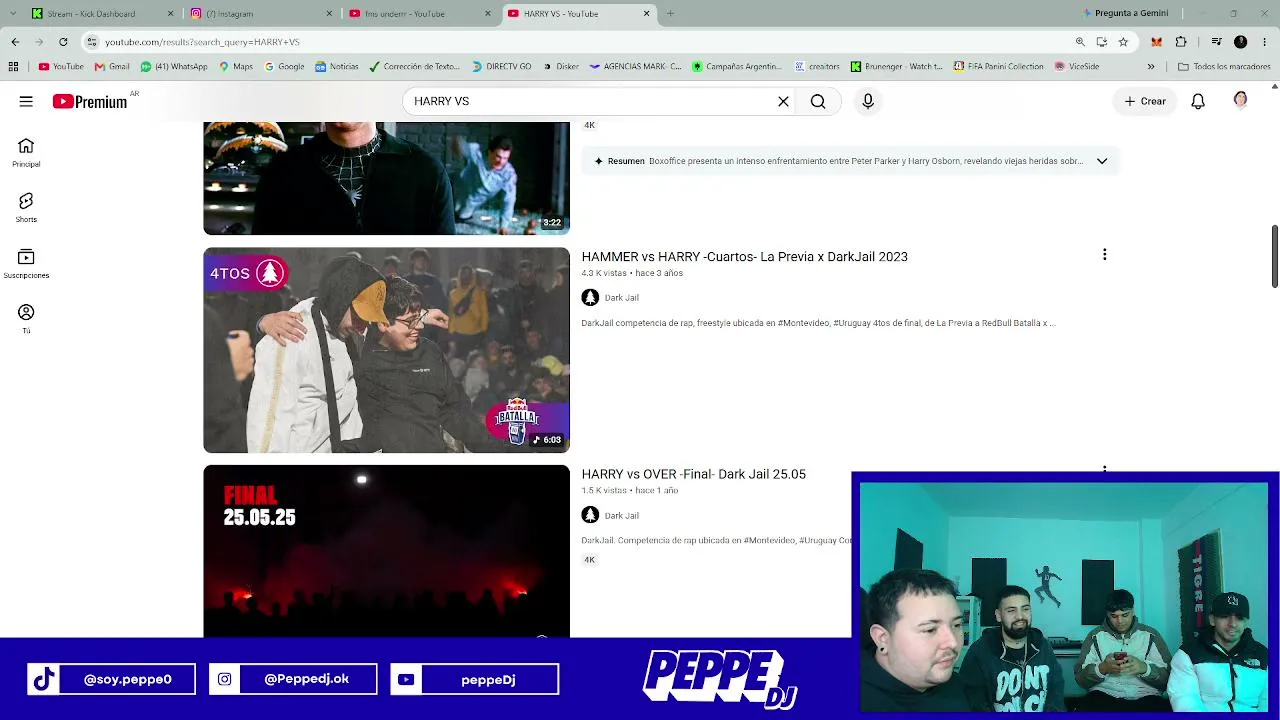
Task: Open the Corrección de Texto bookmark
Action: (414, 67)
